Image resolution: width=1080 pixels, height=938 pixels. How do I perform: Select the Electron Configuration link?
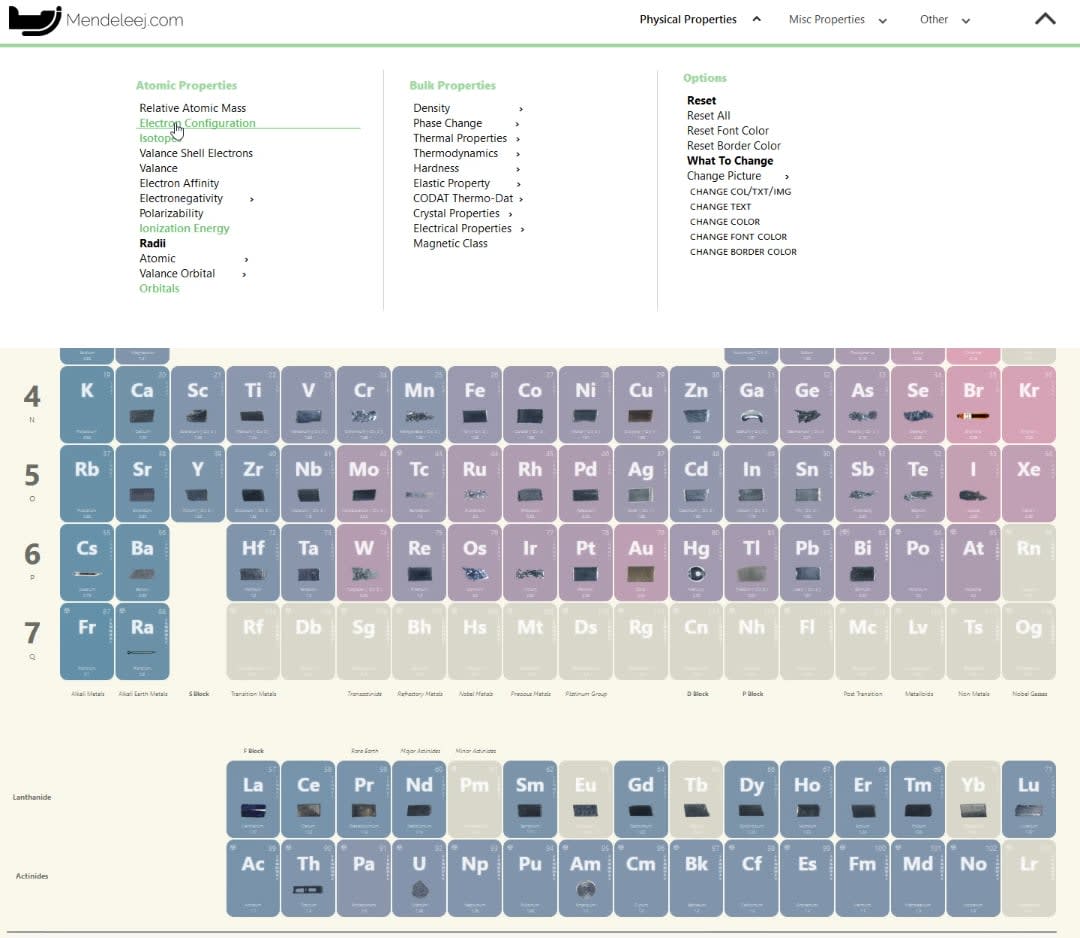196,123
